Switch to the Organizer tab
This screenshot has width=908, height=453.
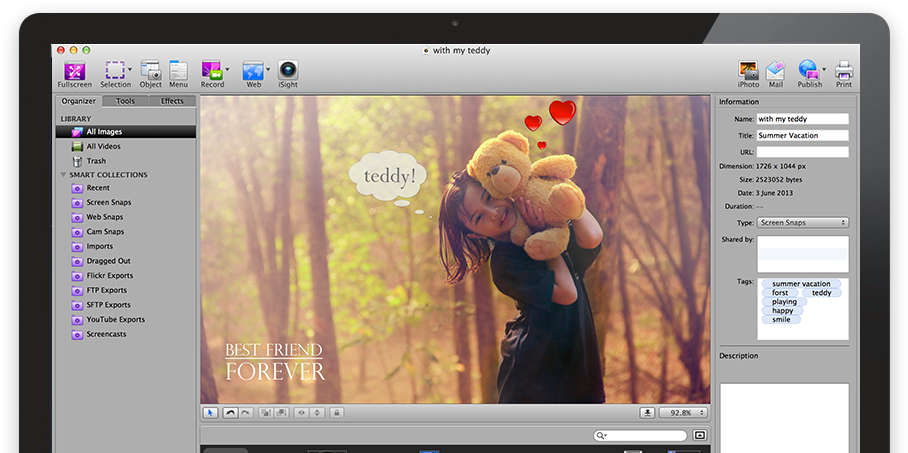point(79,101)
